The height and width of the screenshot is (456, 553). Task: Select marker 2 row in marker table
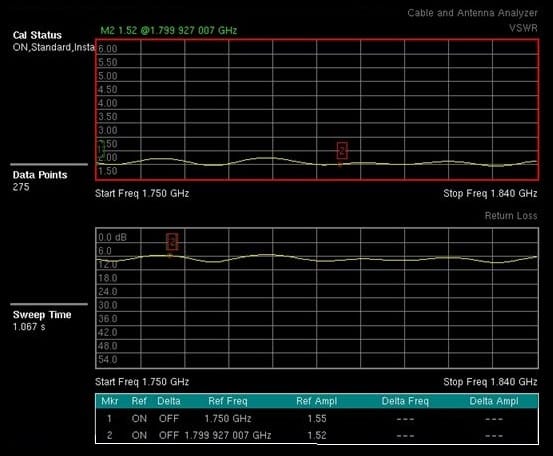click(x=317, y=435)
